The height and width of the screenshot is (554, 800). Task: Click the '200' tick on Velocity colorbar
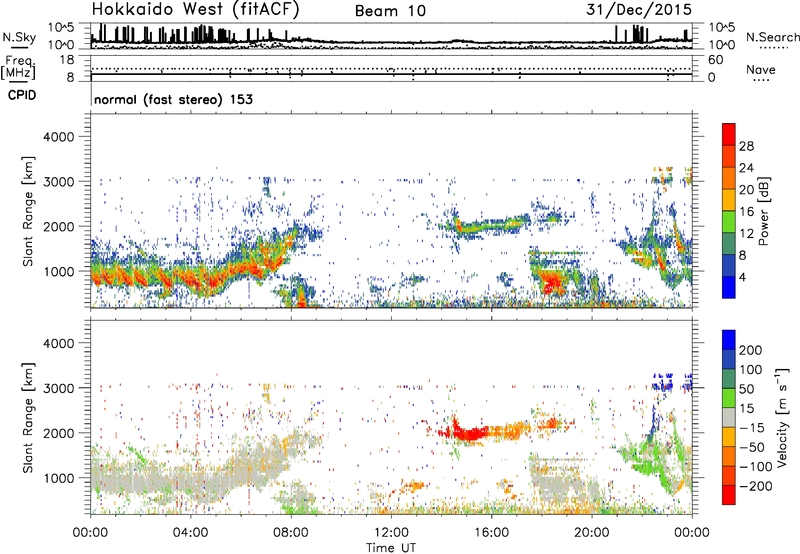[751, 350]
